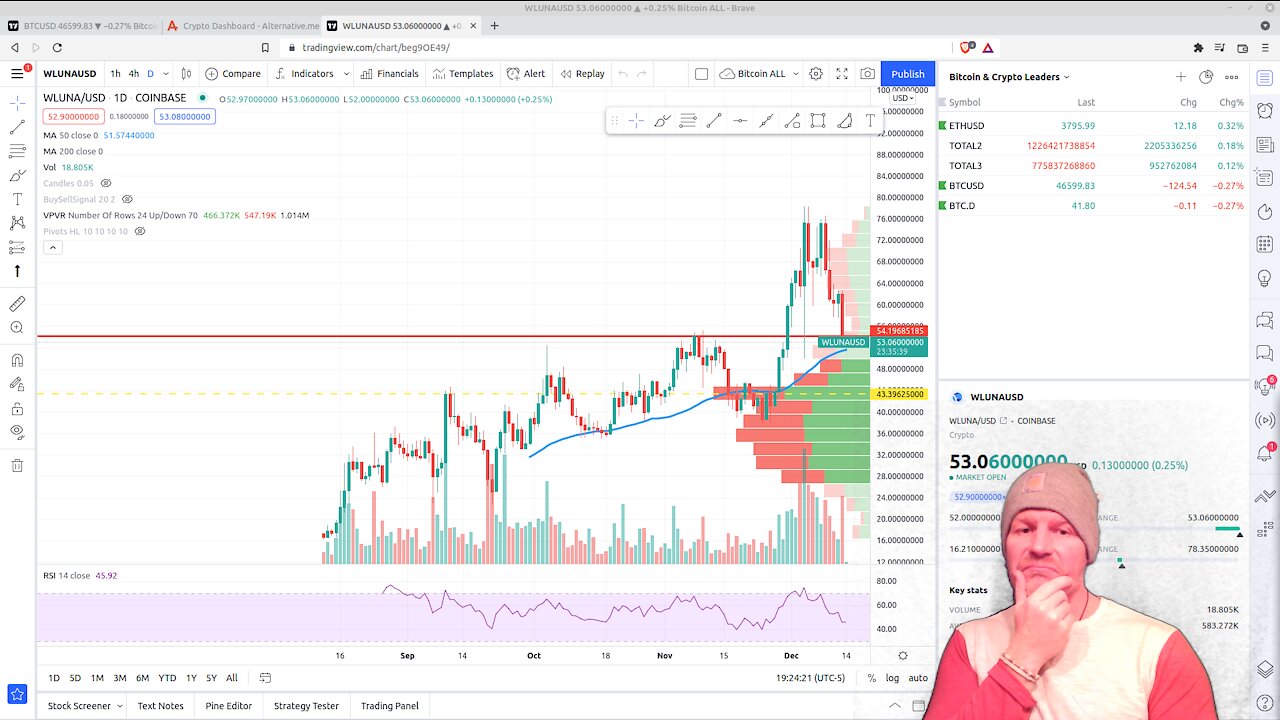Select the Text tool in left toolbar
This screenshot has height=720, width=1280.
pos(17,199)
